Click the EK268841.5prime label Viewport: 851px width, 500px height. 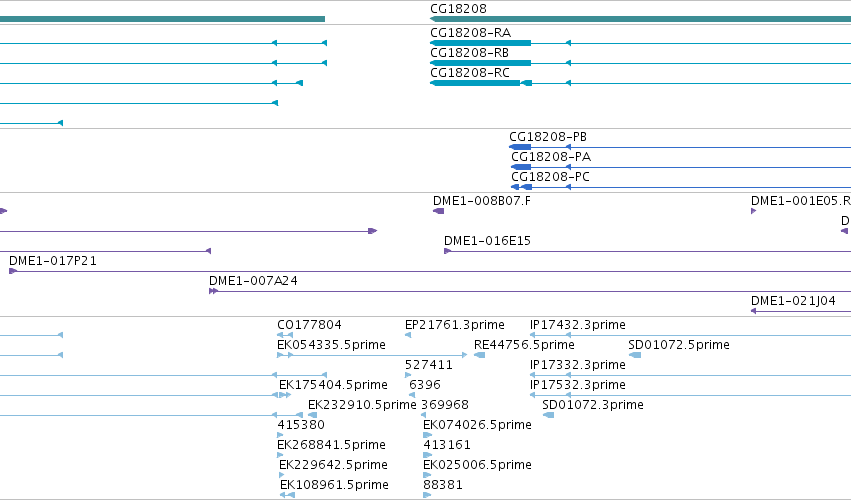coord(332,446)
